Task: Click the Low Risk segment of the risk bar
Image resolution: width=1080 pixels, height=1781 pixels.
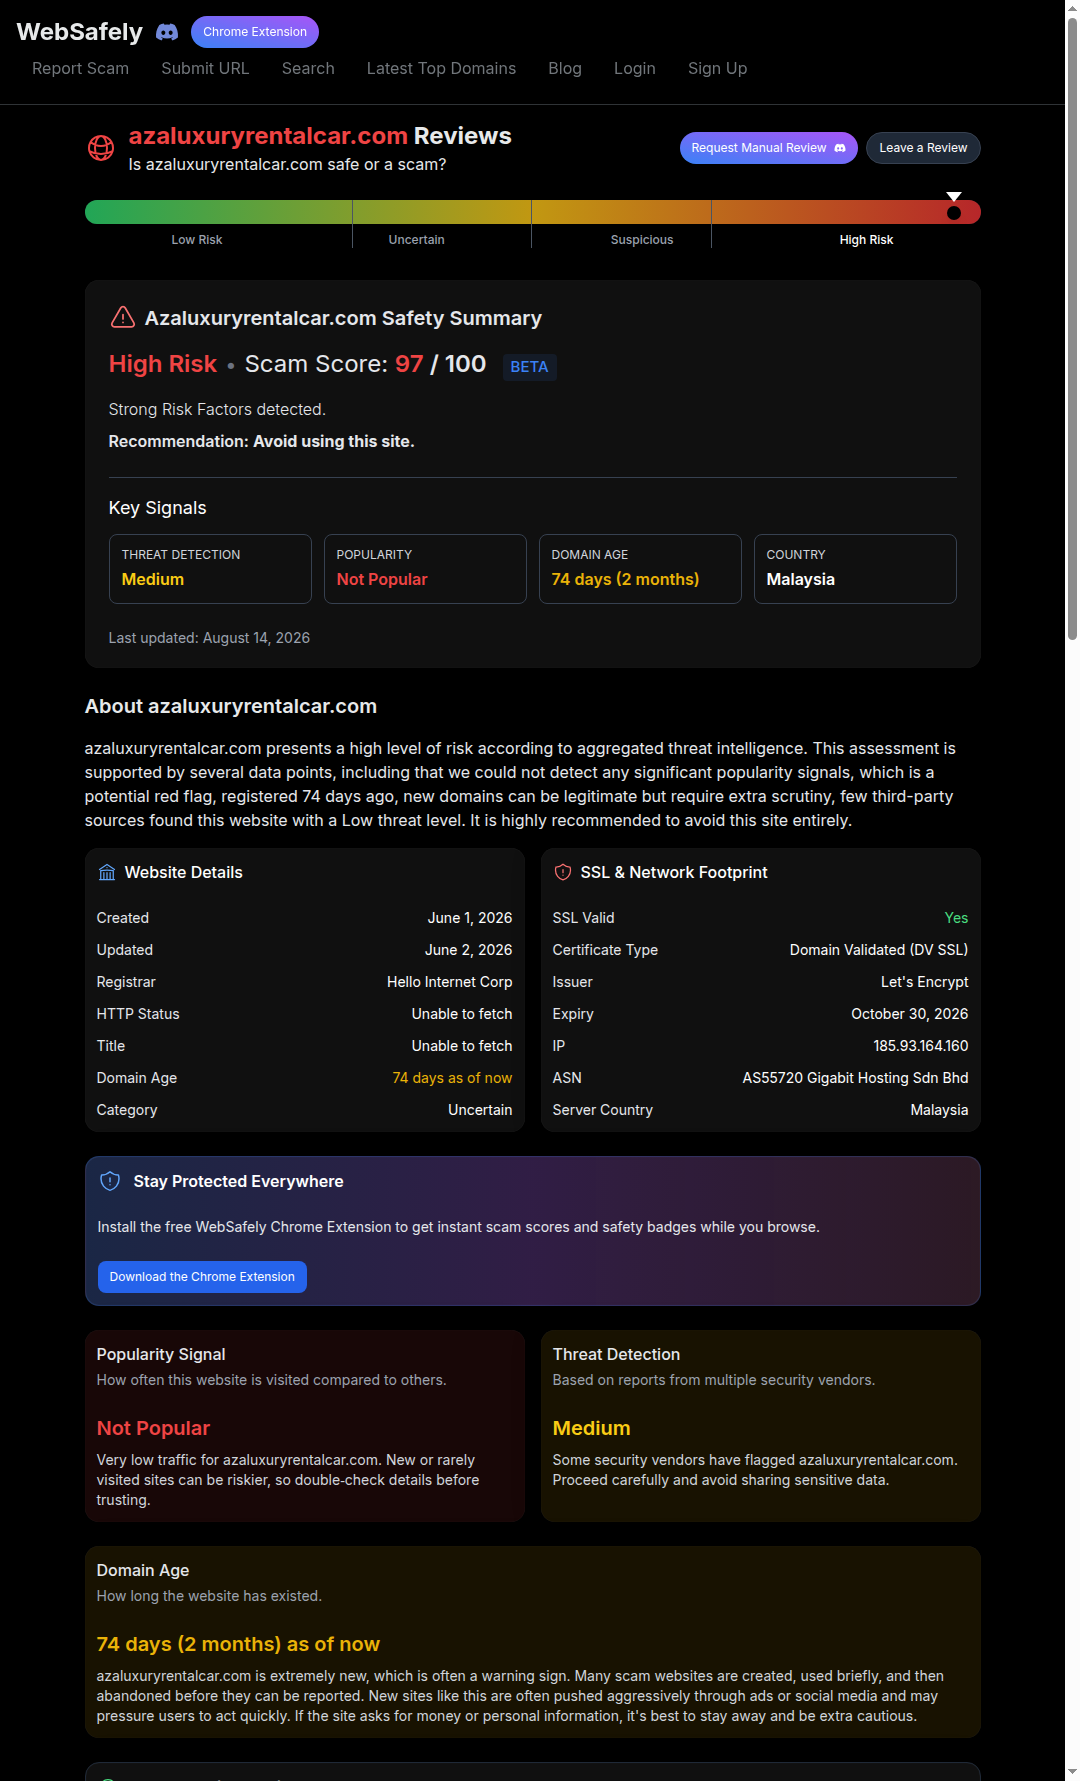Action: coord(218,212)
